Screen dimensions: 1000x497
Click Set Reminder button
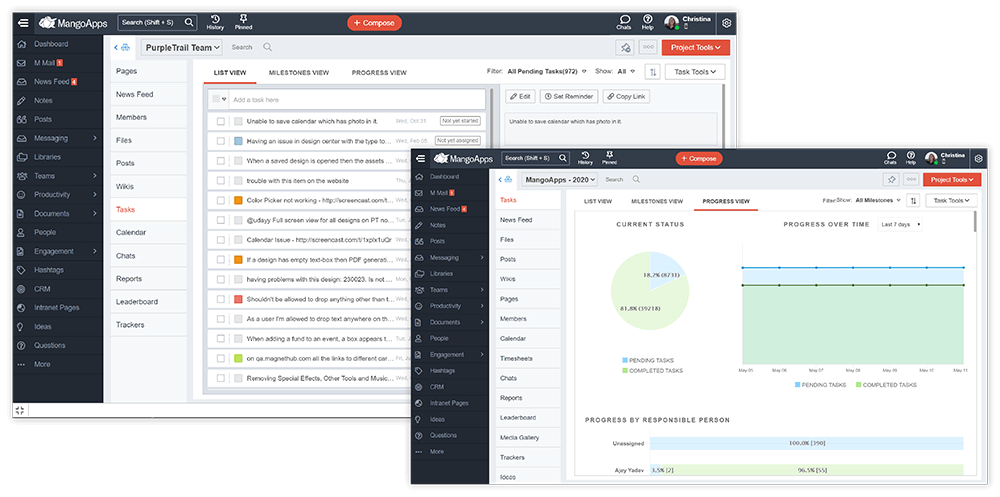pos(569,96)
